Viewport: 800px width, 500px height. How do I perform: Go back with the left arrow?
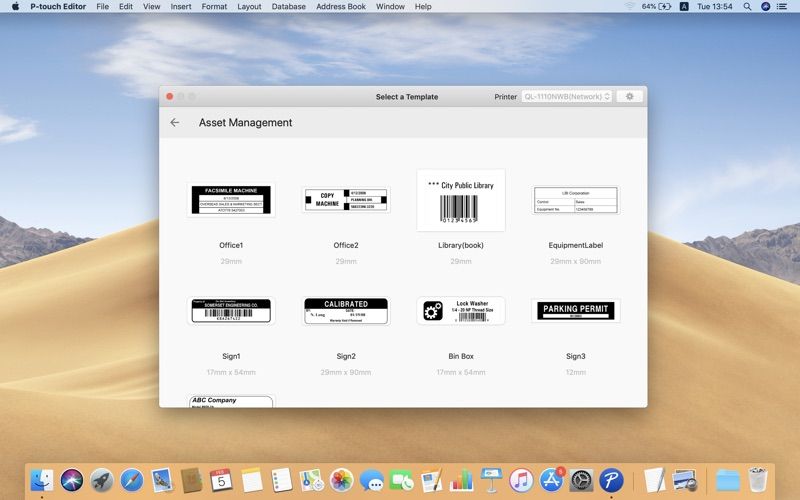[174, 122]
